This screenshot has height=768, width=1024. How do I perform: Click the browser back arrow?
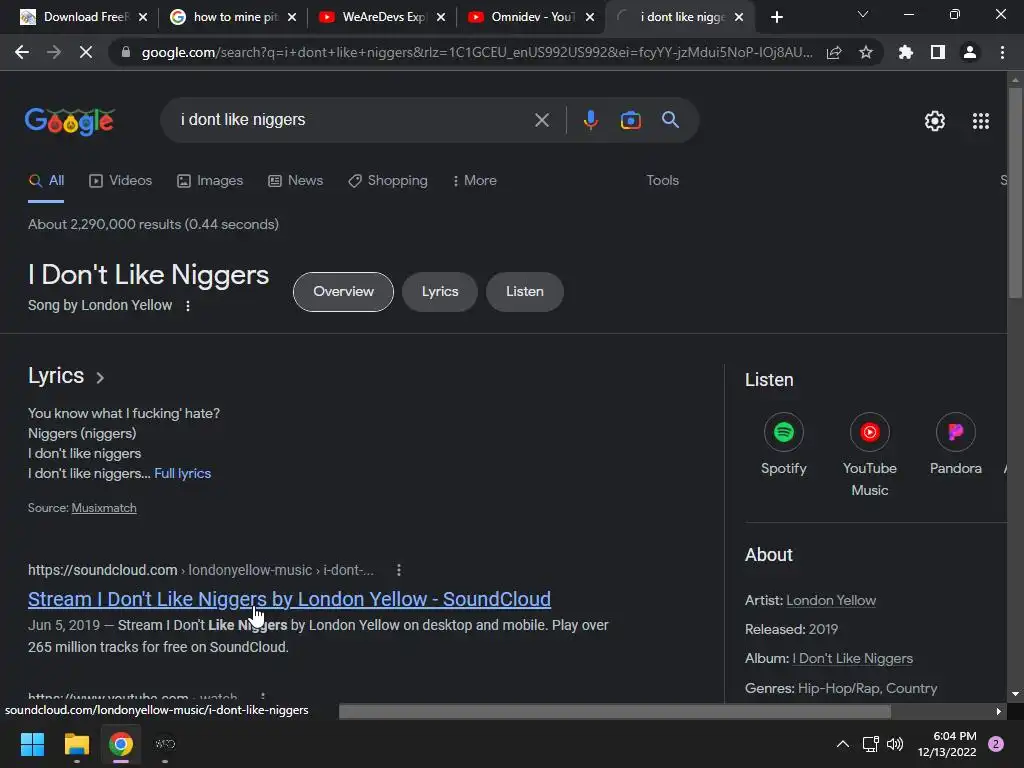click(x=22, y=52)
